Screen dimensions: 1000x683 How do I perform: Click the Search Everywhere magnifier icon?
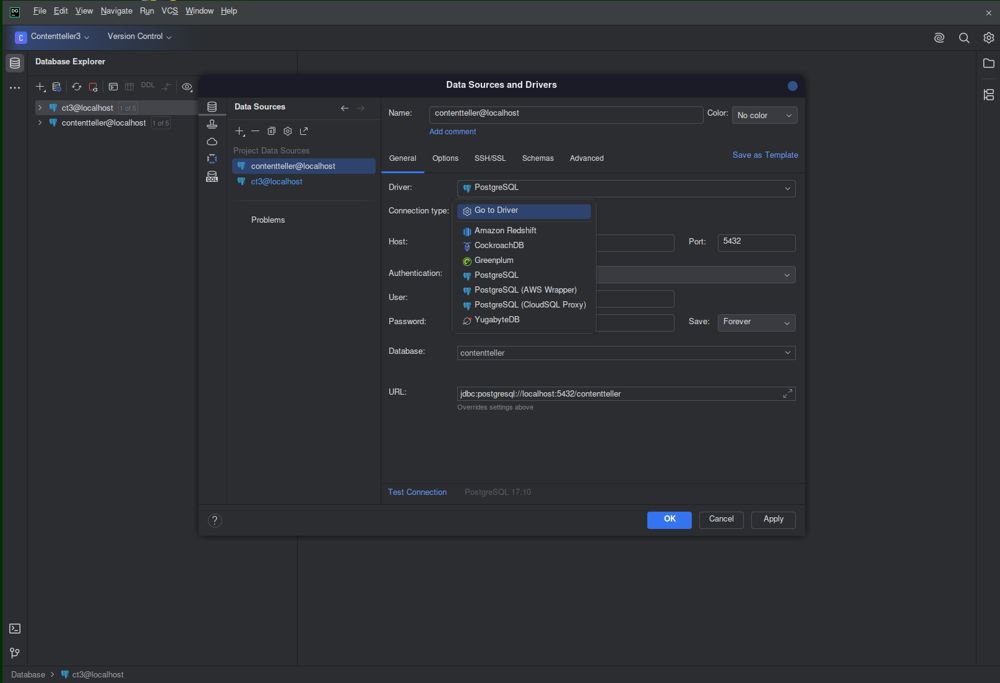[964, 38]
